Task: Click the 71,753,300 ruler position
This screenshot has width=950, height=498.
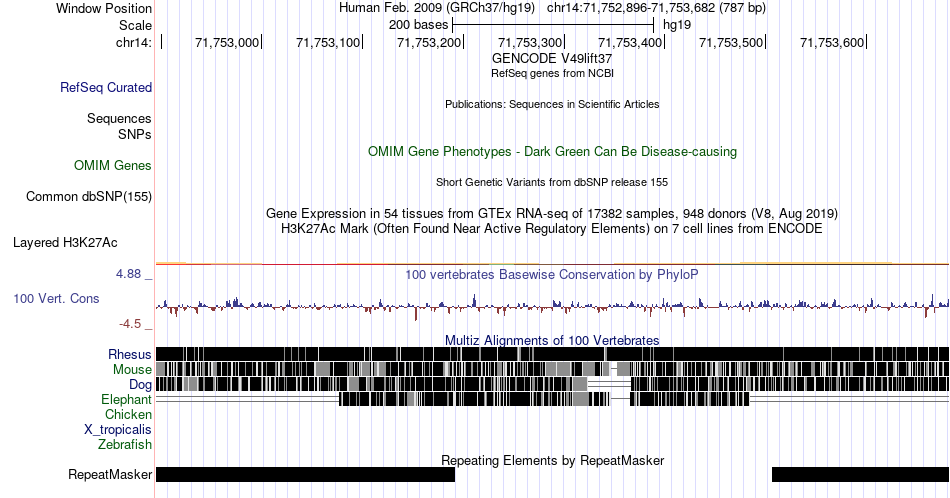Action: click(x=530, y=42)
